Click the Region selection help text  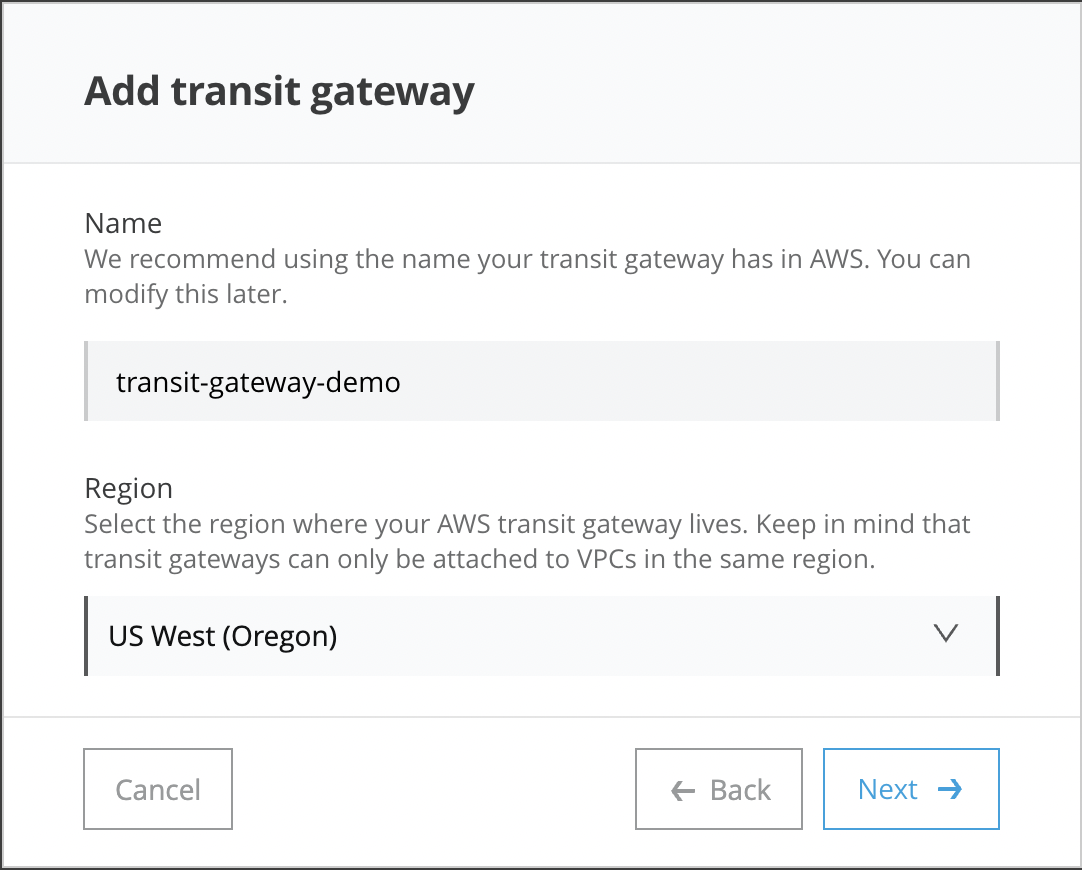click(x=527, y=525)
